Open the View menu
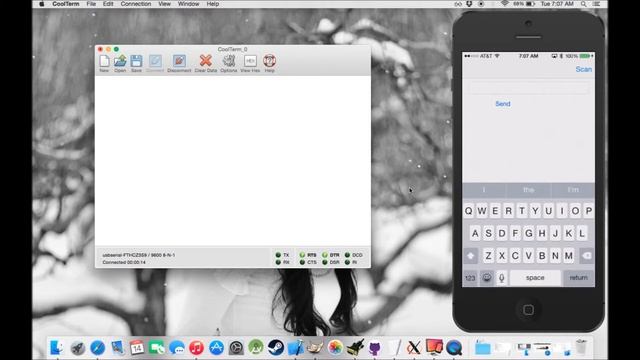 [x=164, y=4]
